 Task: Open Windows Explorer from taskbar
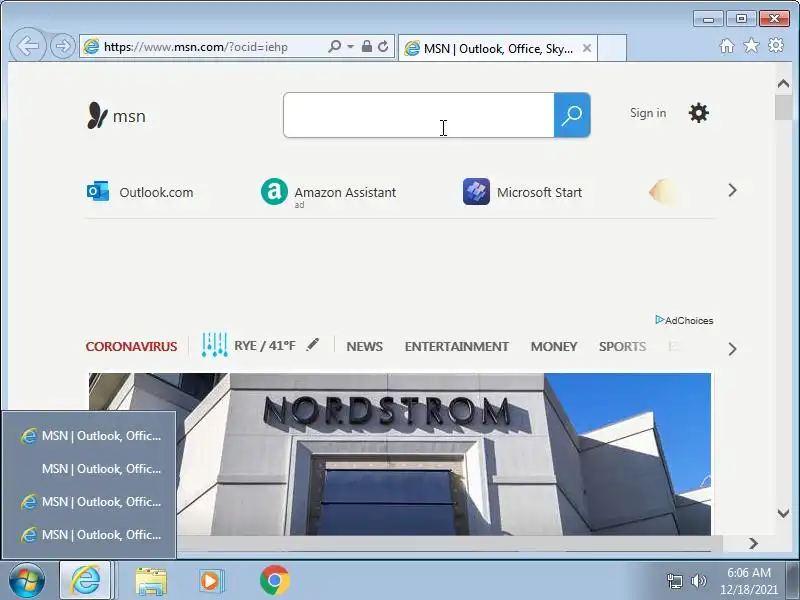(x=151, y=581)
